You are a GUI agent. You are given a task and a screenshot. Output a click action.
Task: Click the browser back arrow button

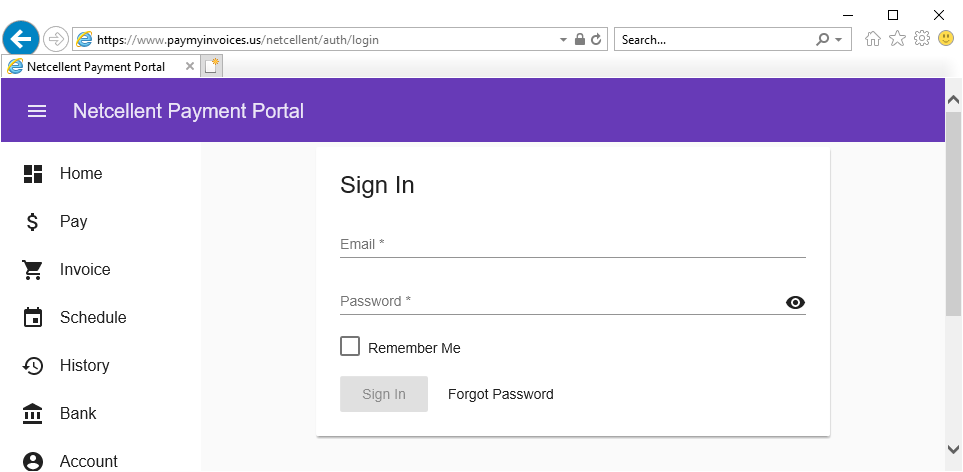coord(21,39)
